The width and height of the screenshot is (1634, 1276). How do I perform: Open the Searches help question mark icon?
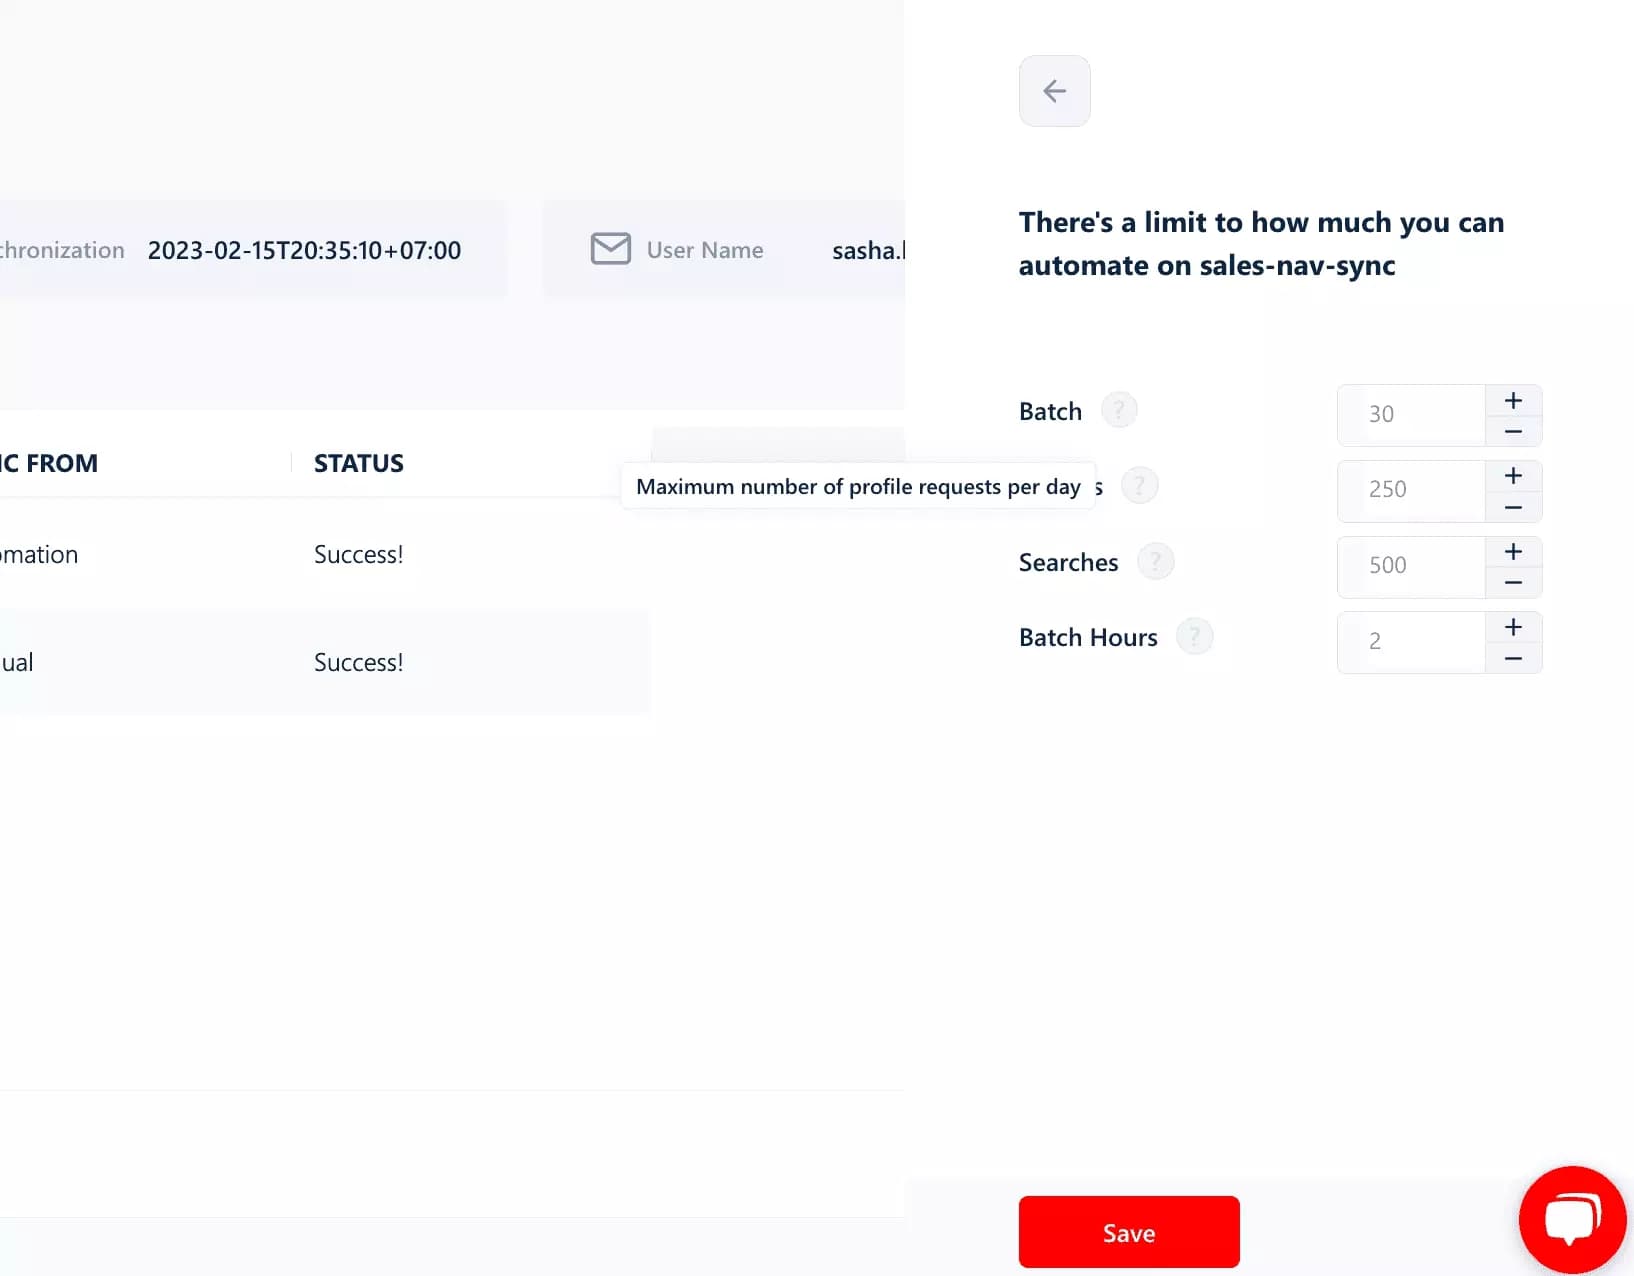coord(1156,561)
